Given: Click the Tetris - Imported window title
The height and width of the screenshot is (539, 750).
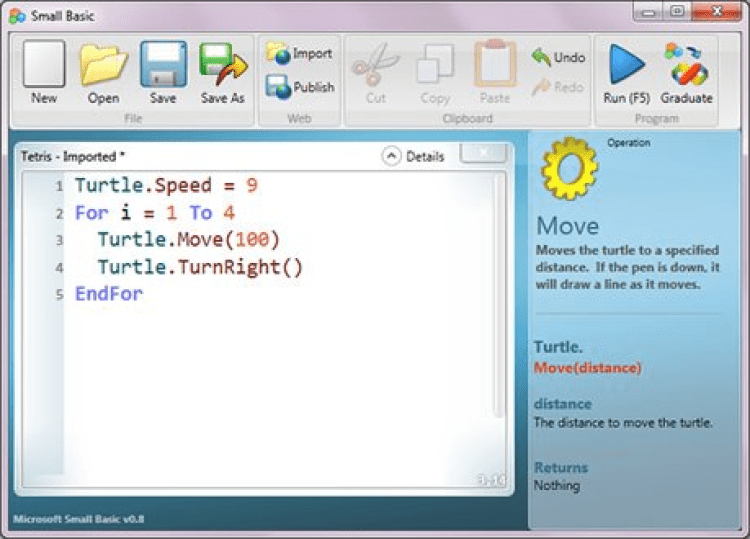Looking at the screenshot, I should click(73, 156).
